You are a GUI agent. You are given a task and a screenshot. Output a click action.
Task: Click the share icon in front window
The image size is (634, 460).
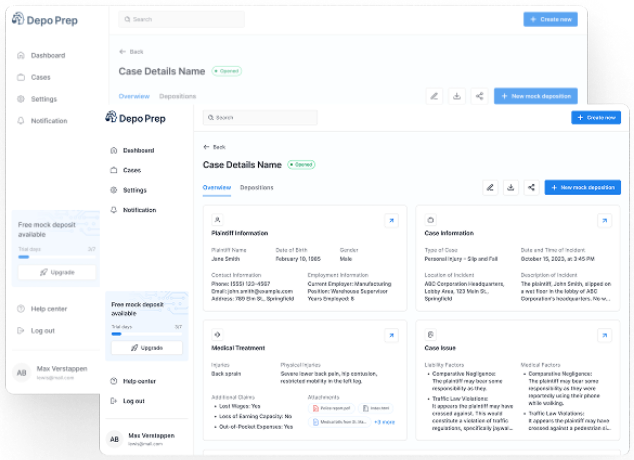(531, 187)
